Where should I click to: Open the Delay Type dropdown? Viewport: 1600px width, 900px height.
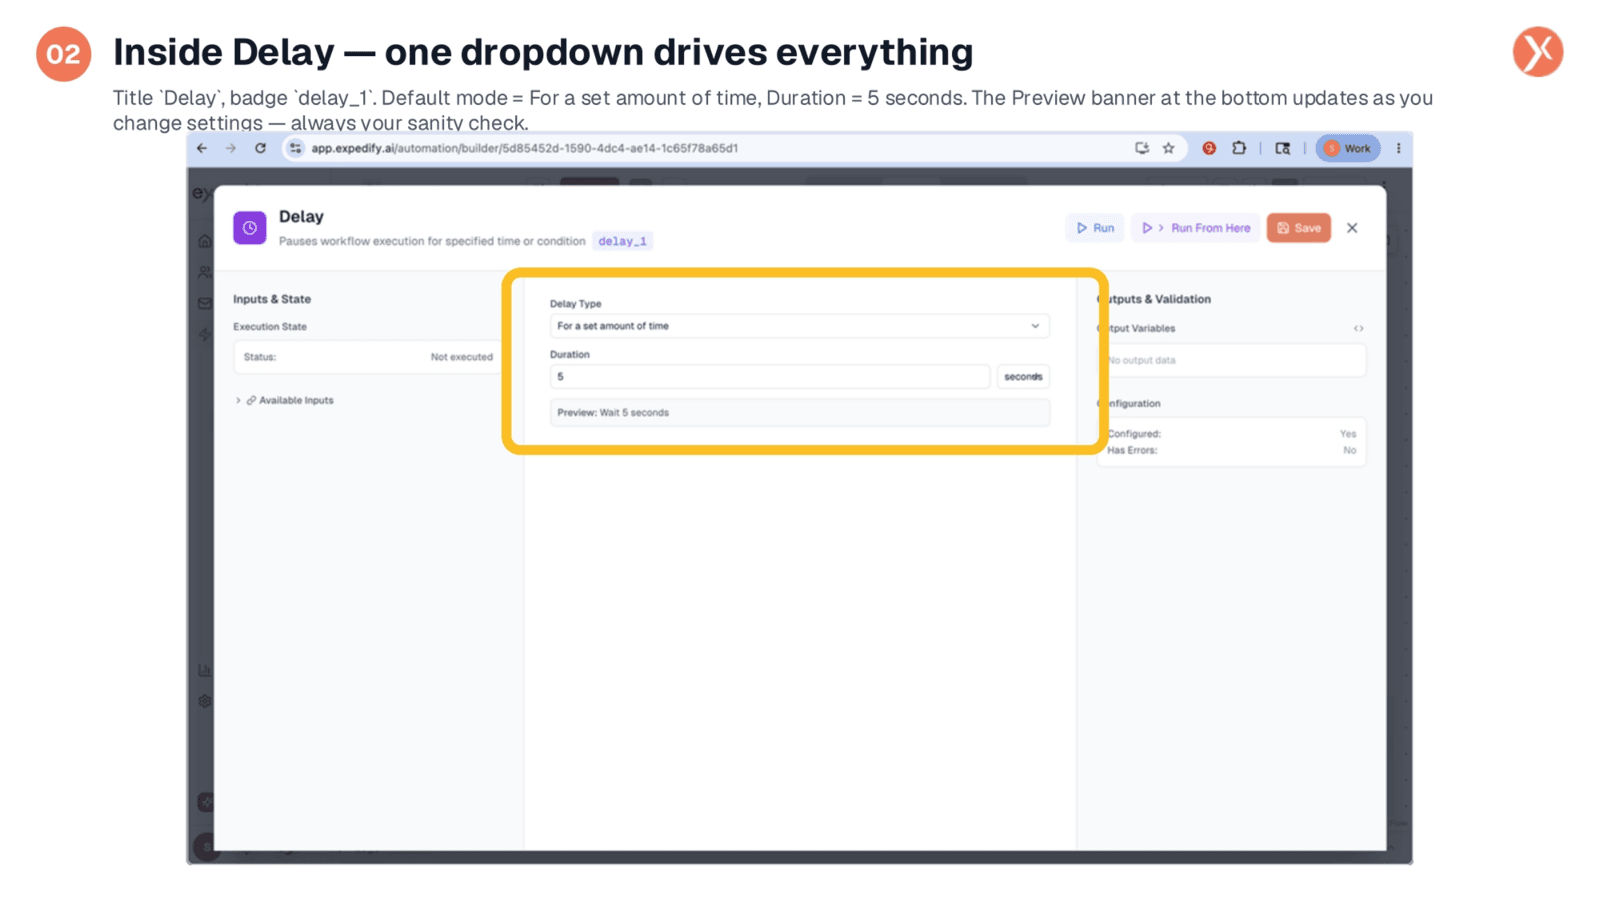point(800,326)
